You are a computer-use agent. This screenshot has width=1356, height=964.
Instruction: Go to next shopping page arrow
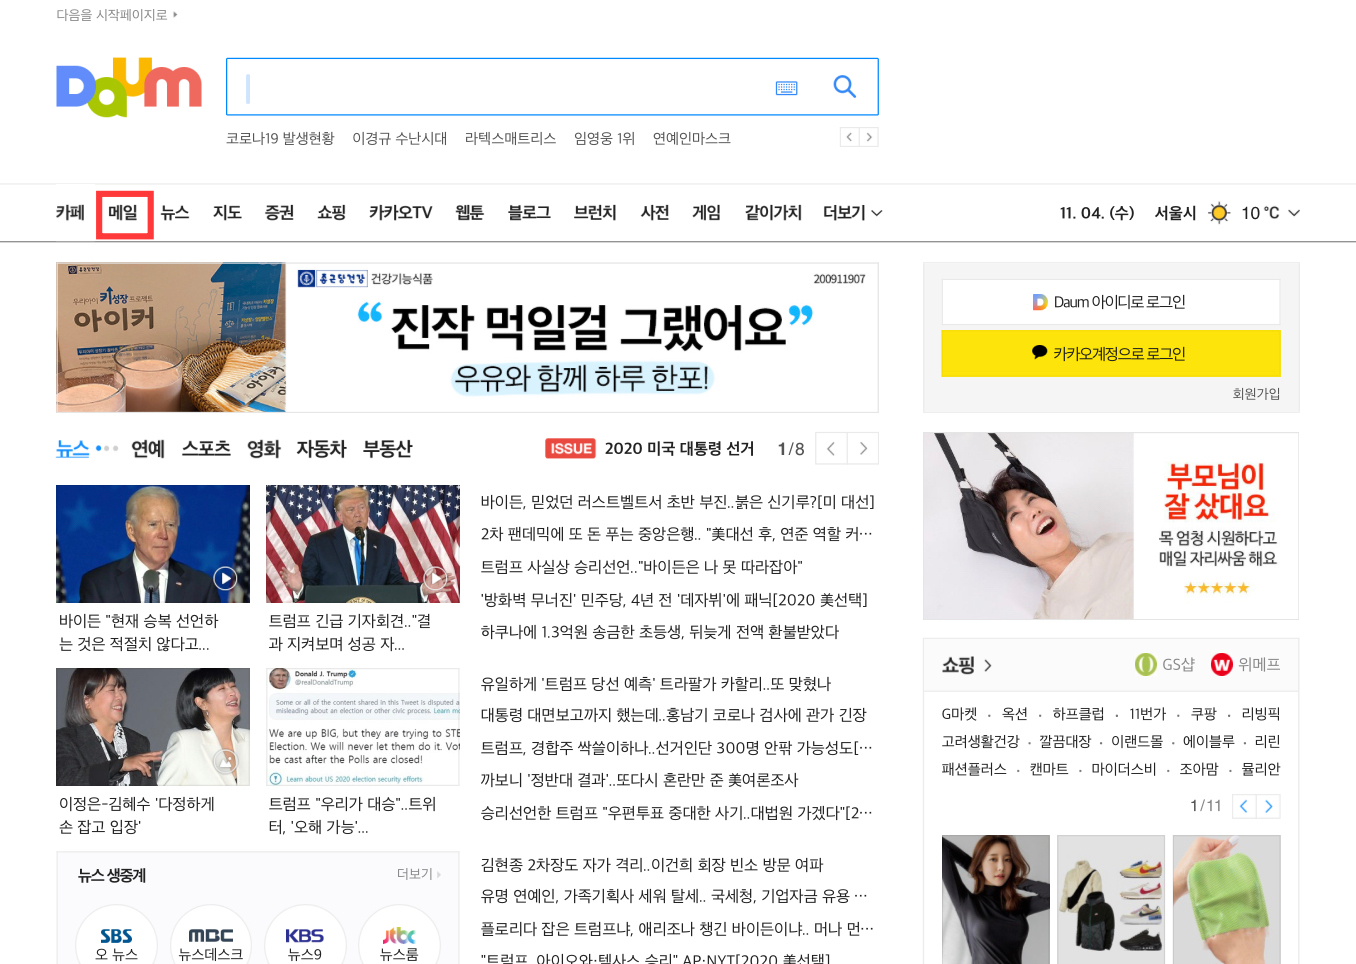[x=1268, y=806]
